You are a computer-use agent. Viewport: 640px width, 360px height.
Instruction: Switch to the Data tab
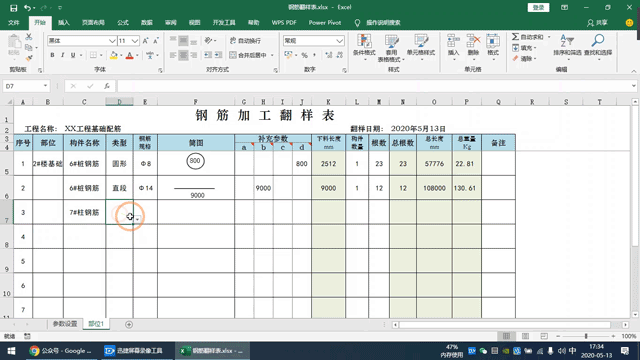147,23
